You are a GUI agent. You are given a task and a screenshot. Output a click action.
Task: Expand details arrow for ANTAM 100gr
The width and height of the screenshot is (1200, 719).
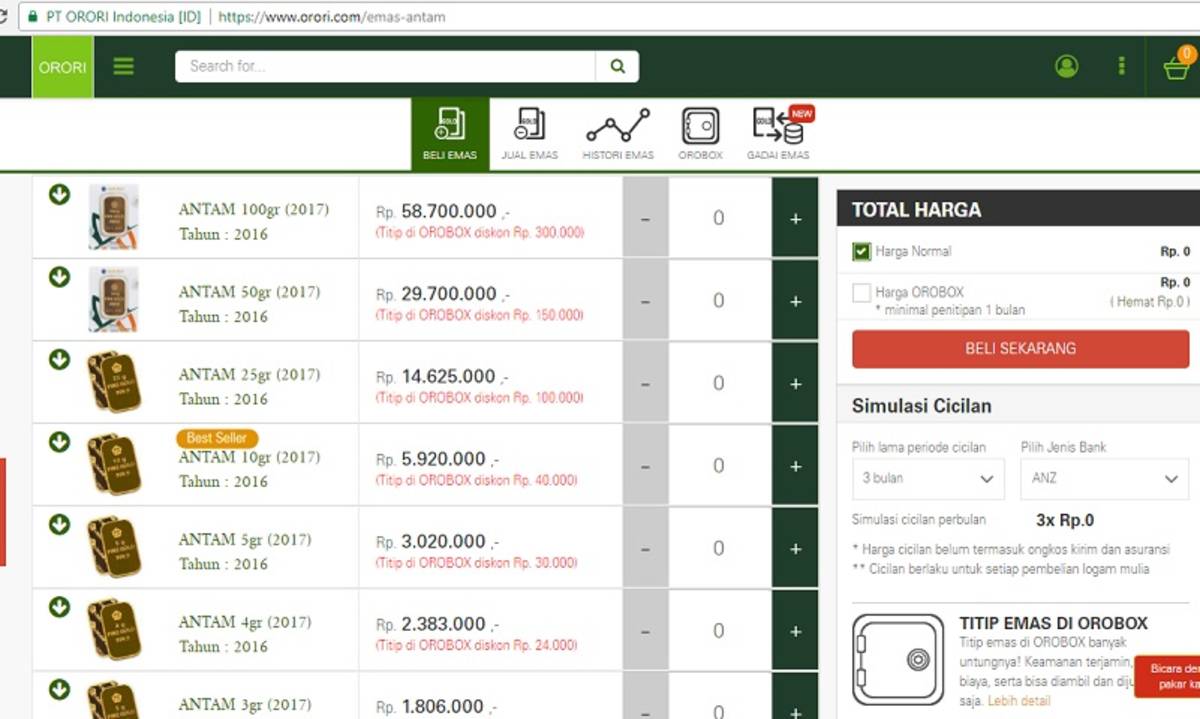coord(60,195)
